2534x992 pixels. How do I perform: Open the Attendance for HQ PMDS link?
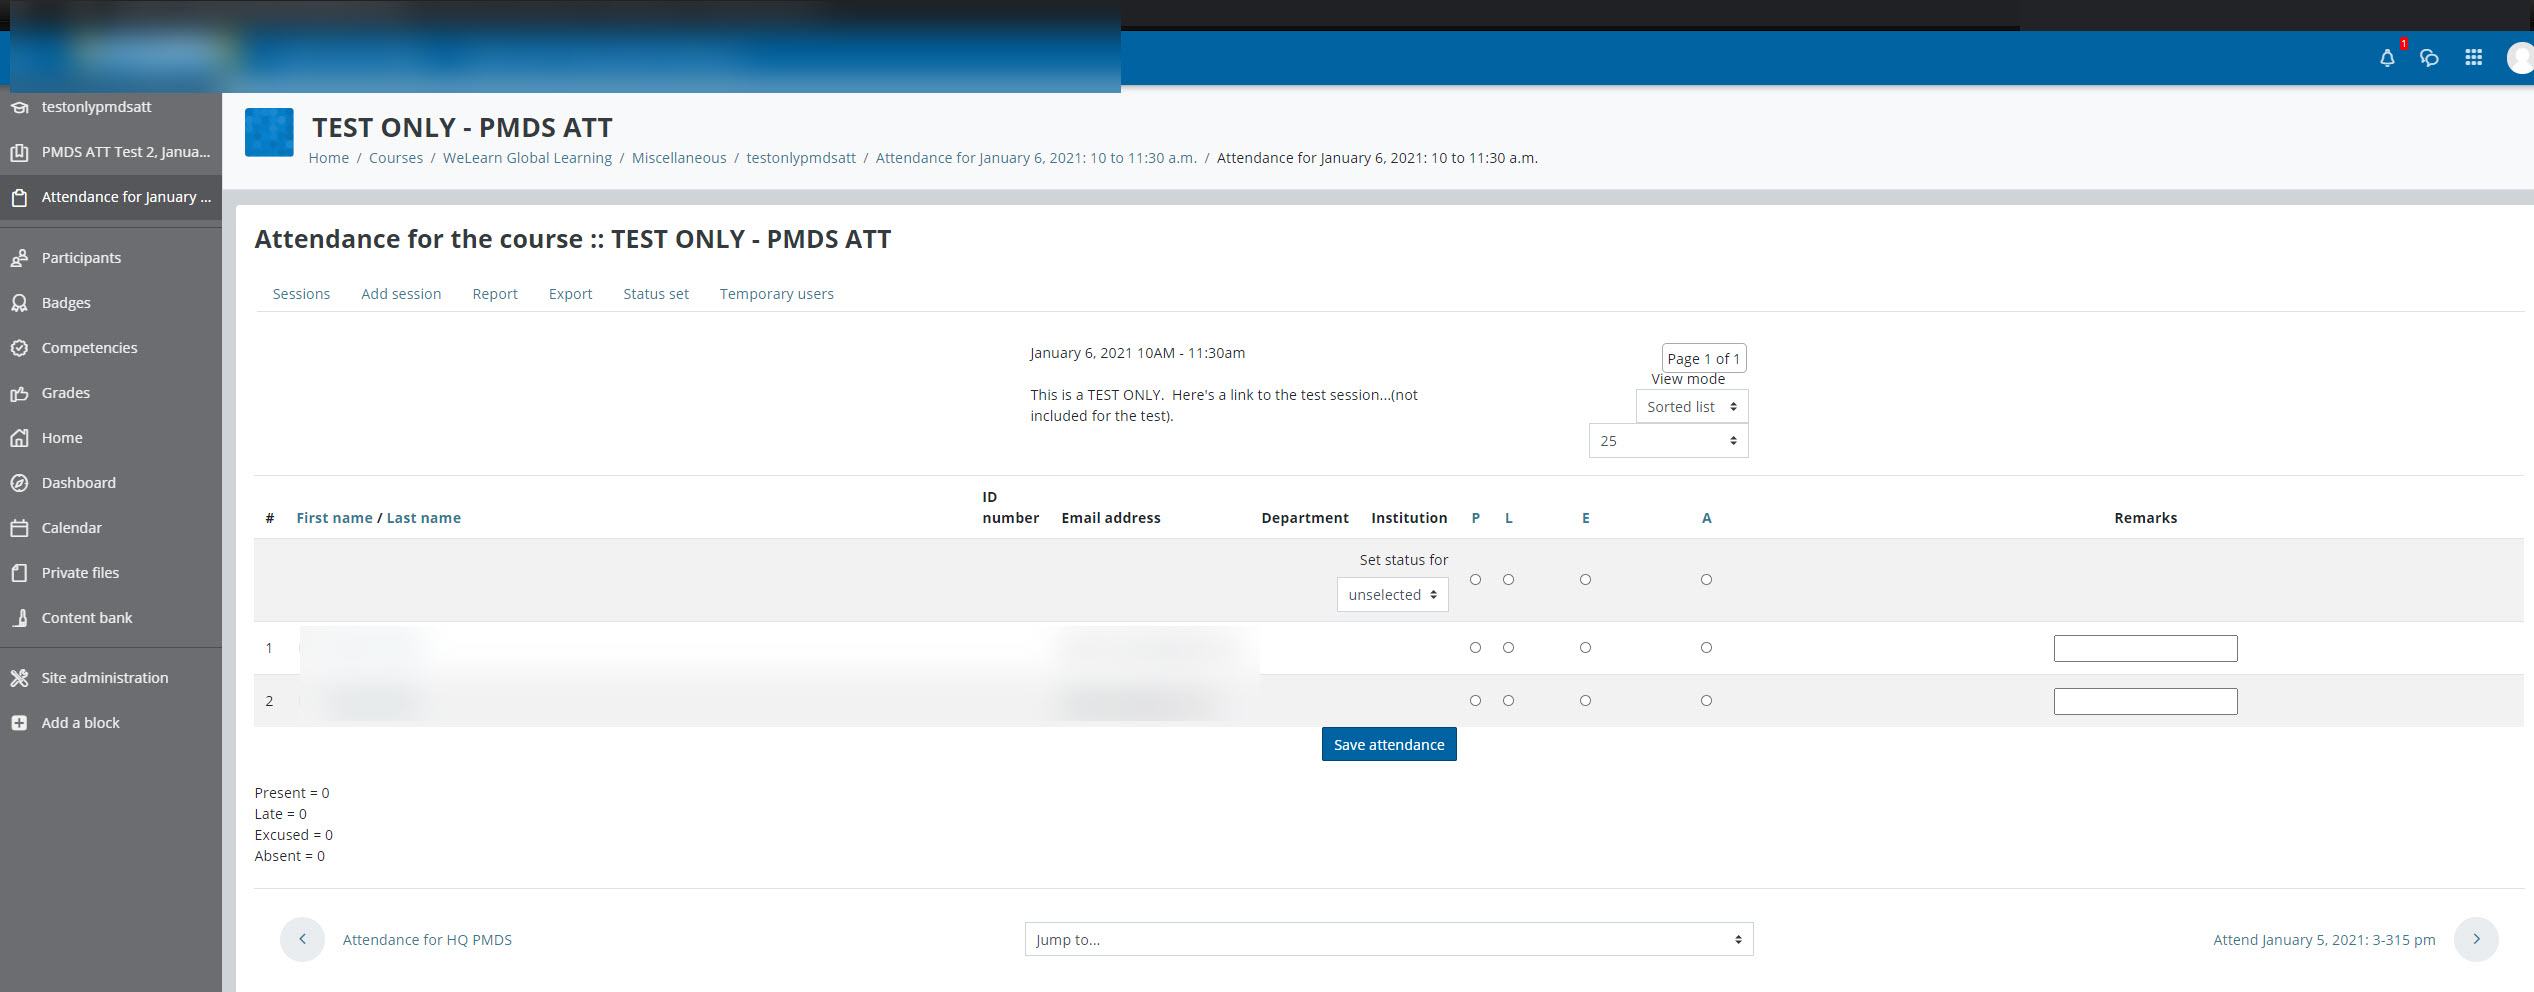pyautogui.click(x=427, y=939)
